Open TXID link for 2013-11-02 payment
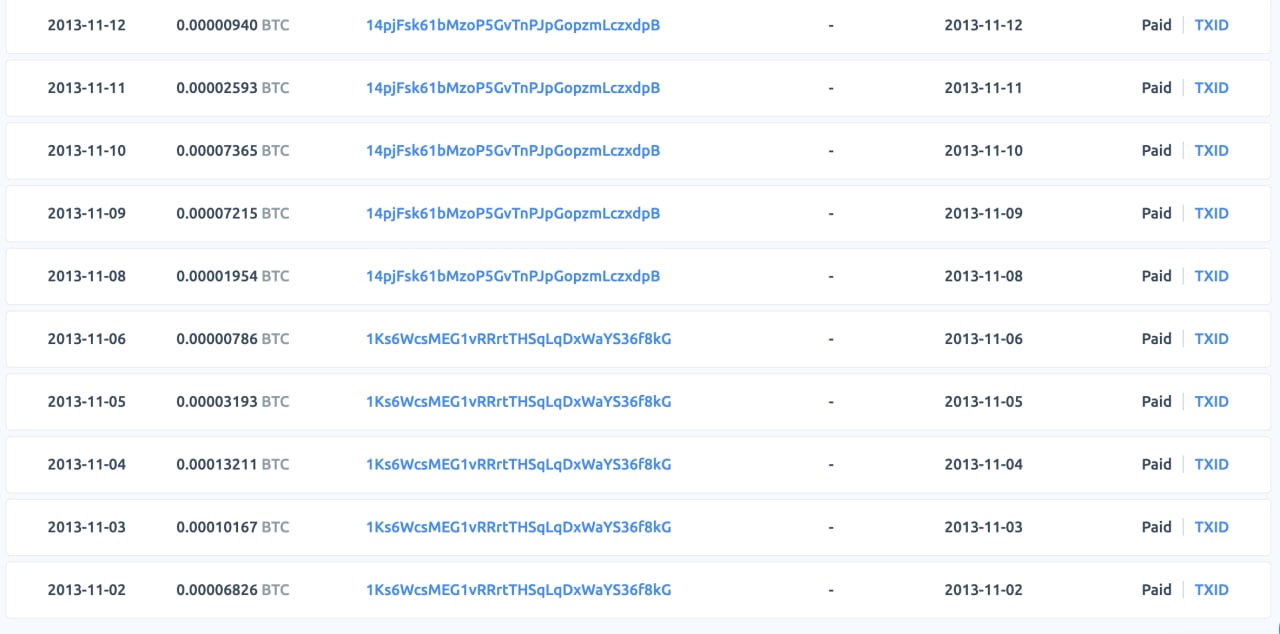Image resolution: width=1280 pixels, height=634 pixels. coord(1211,590)
